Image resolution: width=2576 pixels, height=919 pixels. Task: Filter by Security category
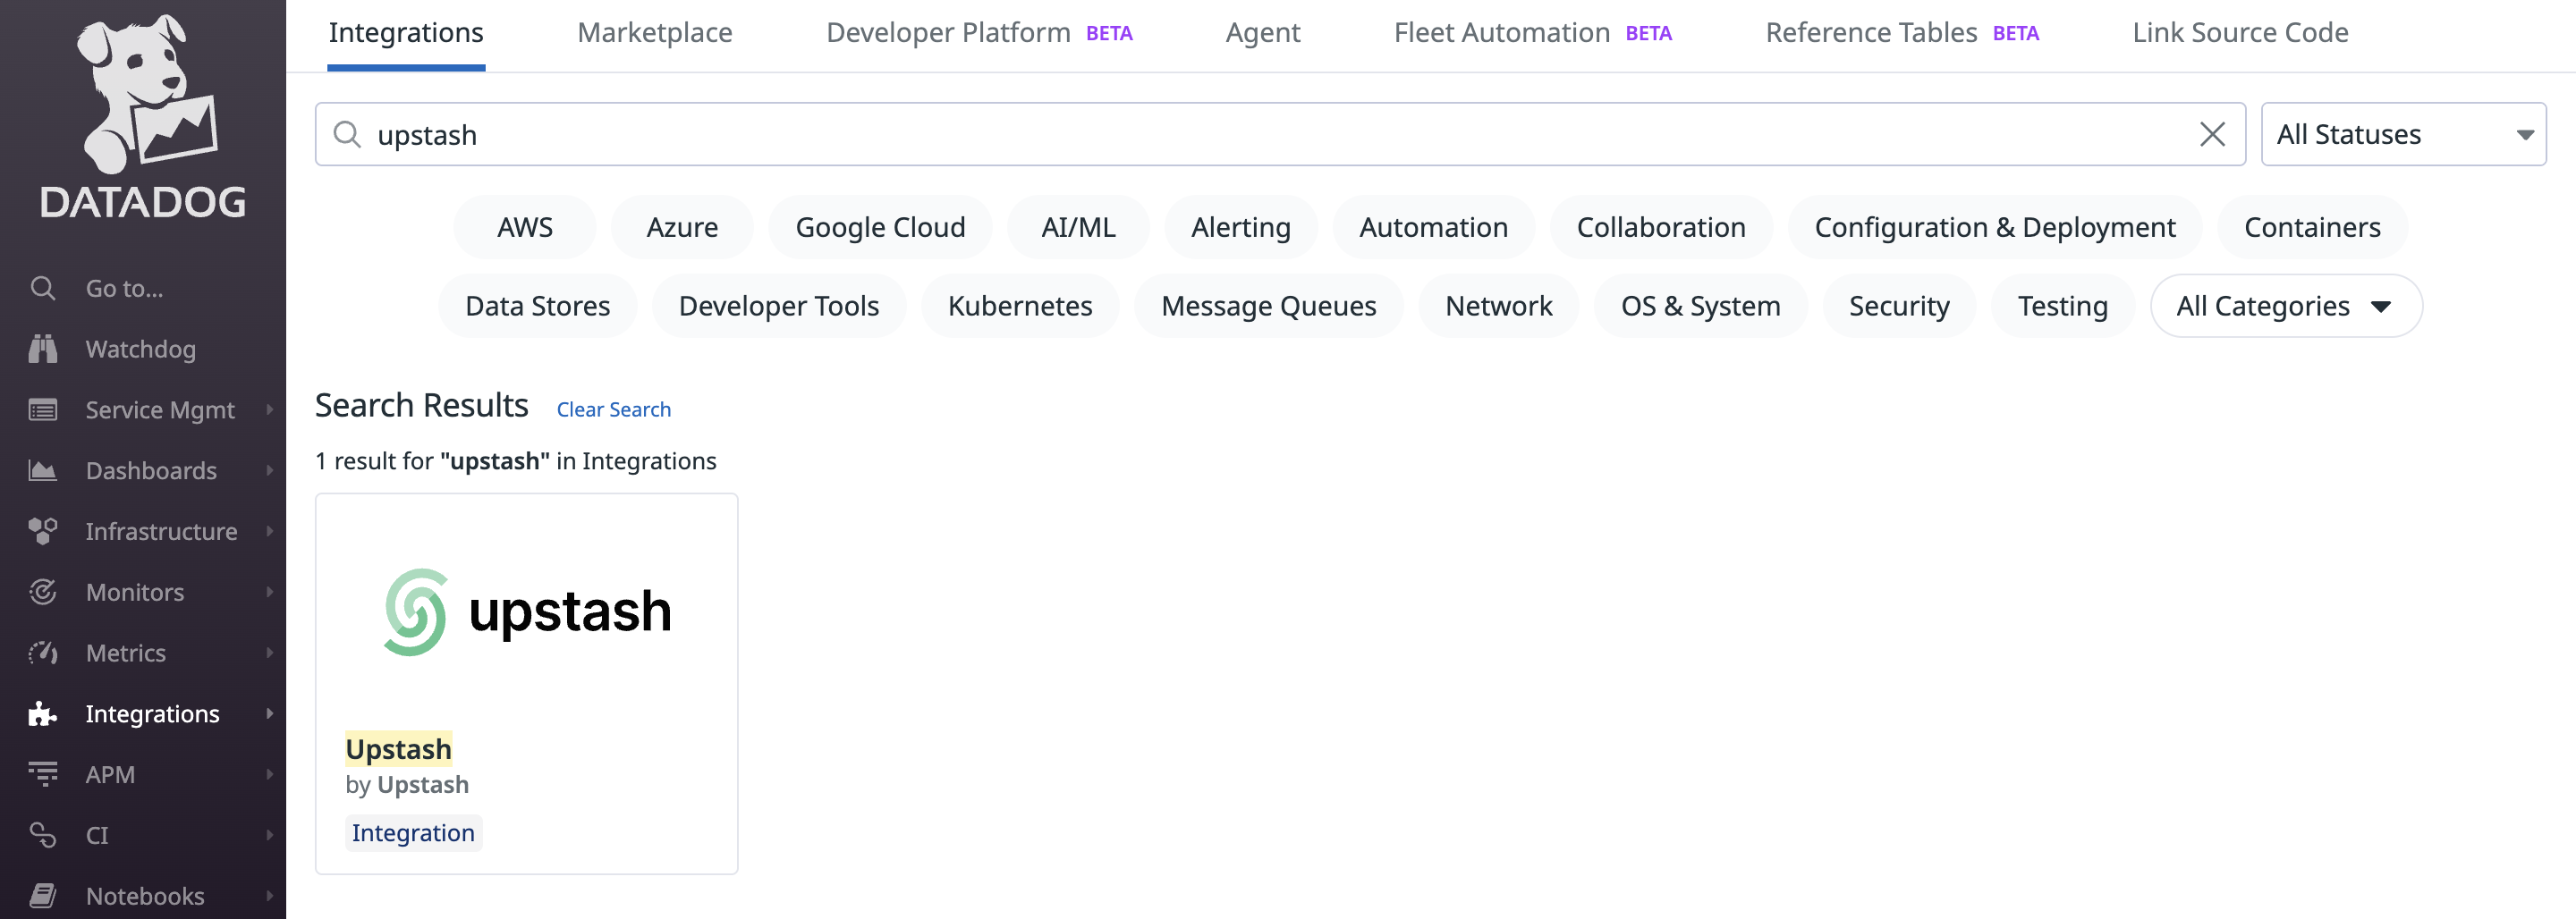click(1899, 306)
